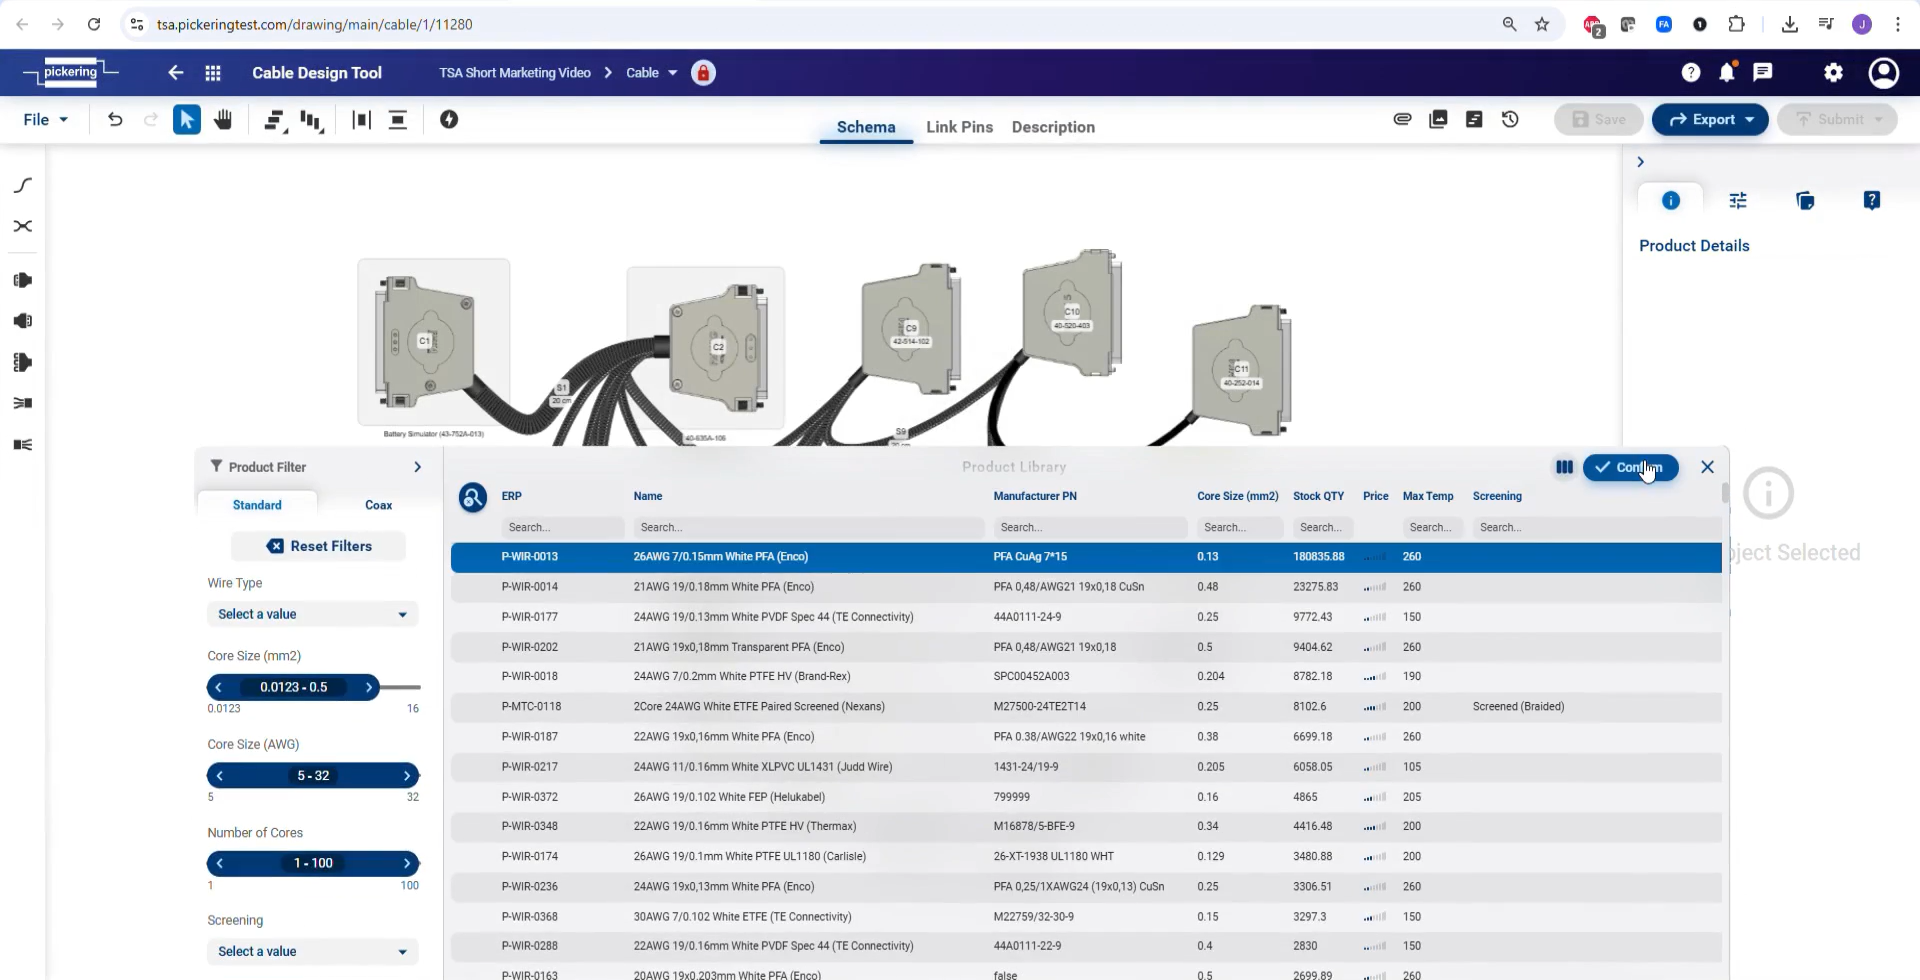The width and height of the screenshot is (1920, 980).
Task: Open the Wire Type dropdown
Action: click(x=312, y=614)
